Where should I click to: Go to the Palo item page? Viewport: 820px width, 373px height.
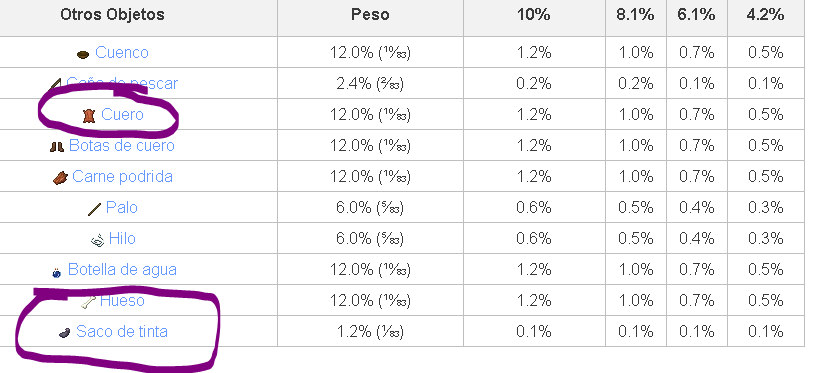coord(121,207)
